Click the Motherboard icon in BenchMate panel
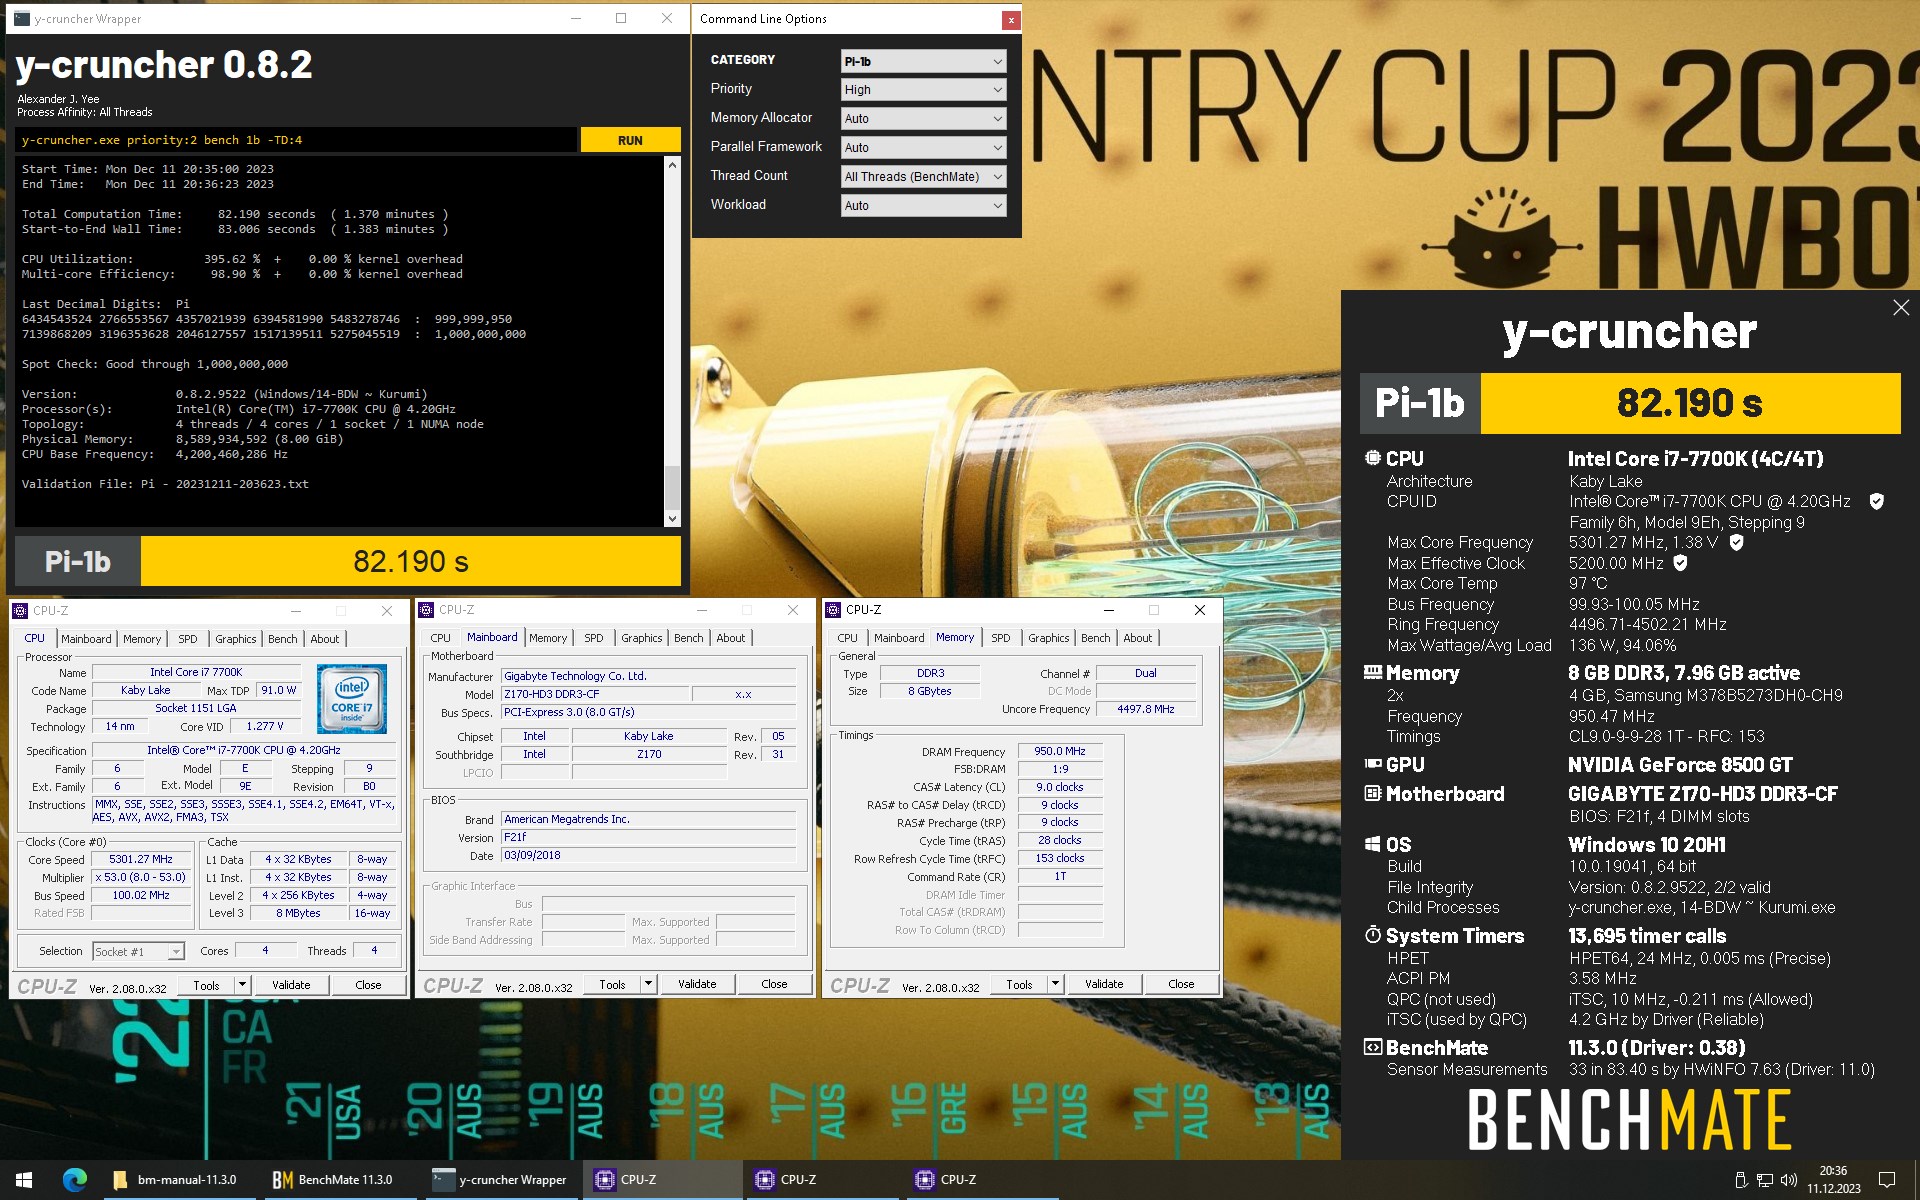Screen dimensions: 1920x1200 tap(1373, 793)
